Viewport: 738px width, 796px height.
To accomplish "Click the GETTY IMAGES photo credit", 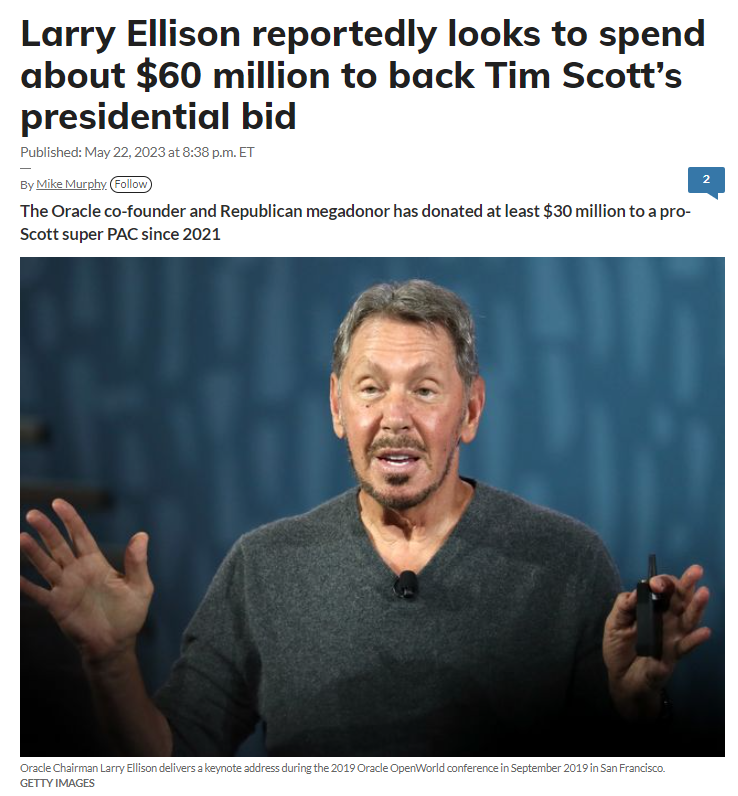I will (x=57, y=783).
